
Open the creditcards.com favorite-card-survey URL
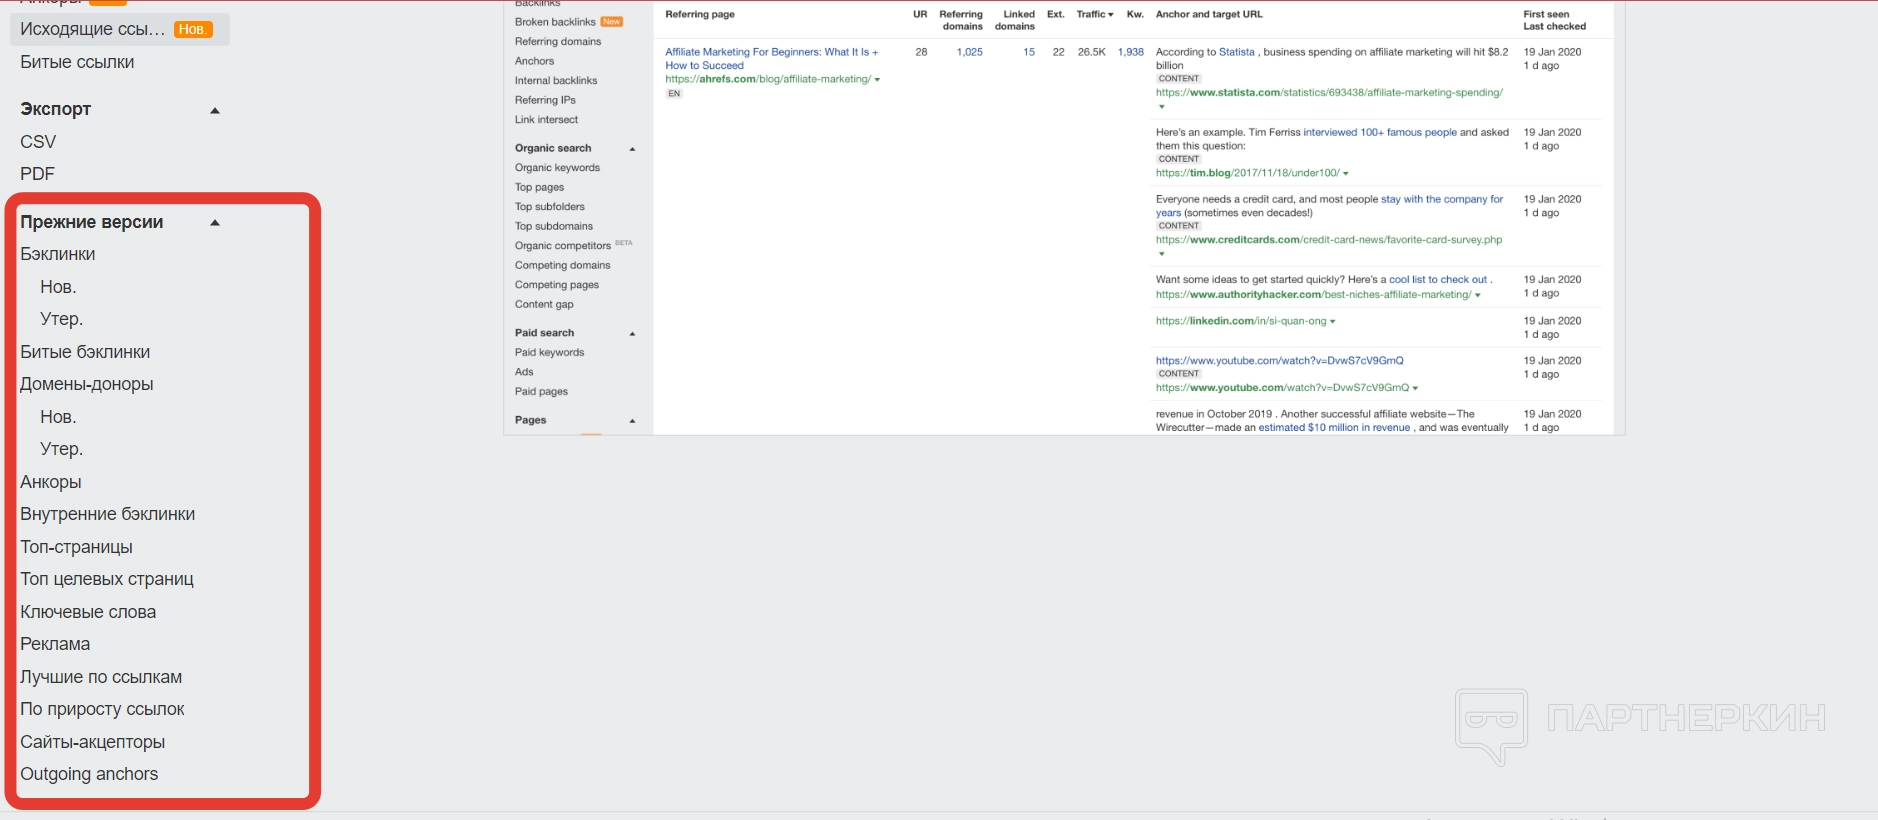[1329, 240]
